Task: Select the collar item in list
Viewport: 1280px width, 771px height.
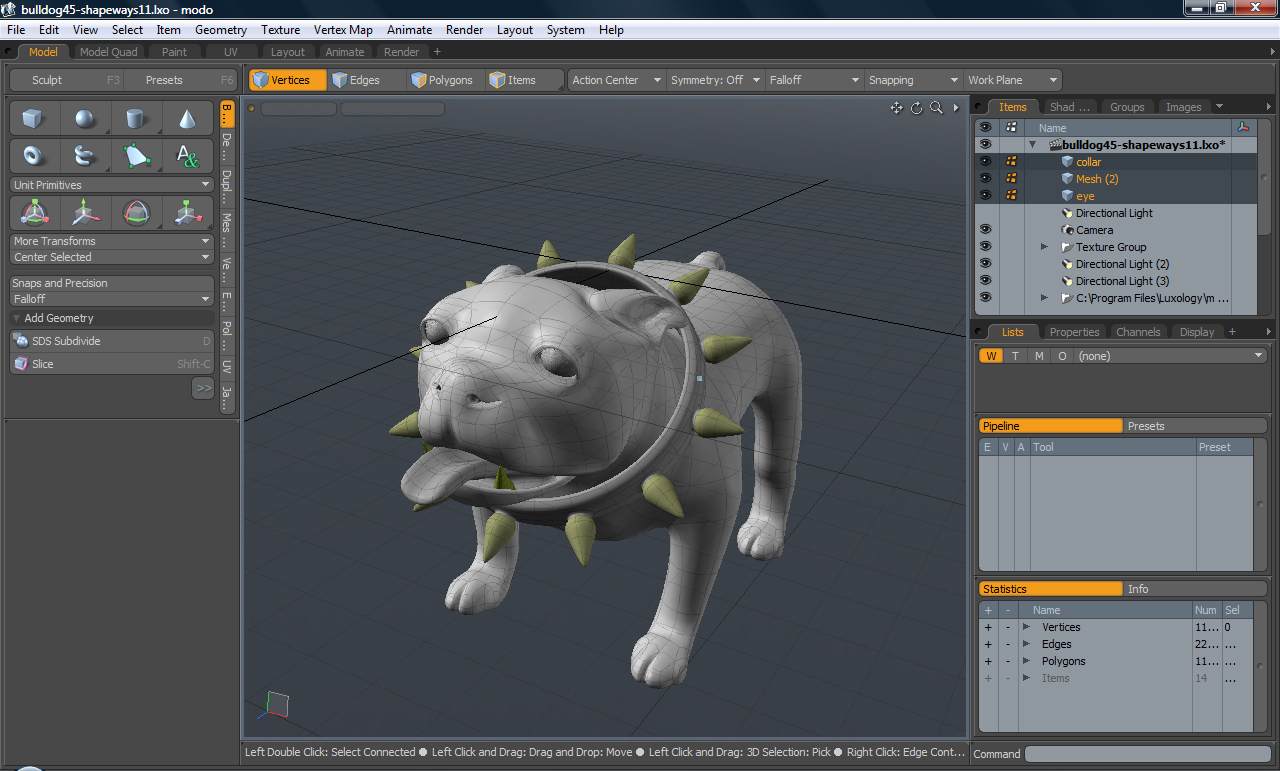Action: (1088, 162)
